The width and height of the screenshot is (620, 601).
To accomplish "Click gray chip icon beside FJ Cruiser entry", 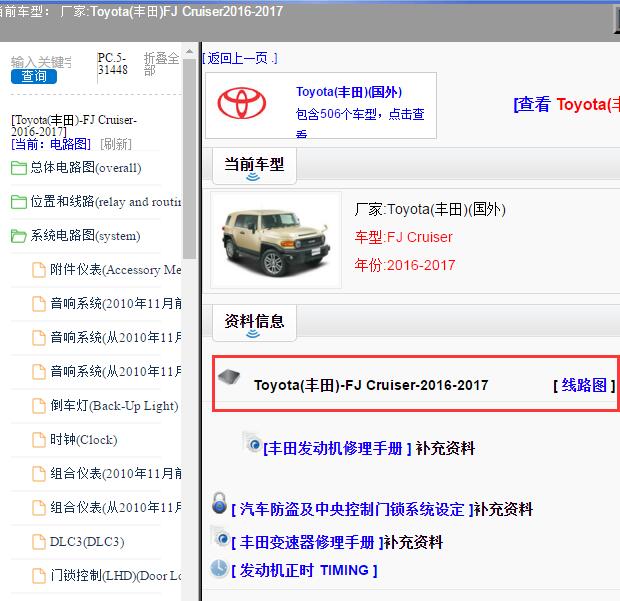I will point(229,377).
